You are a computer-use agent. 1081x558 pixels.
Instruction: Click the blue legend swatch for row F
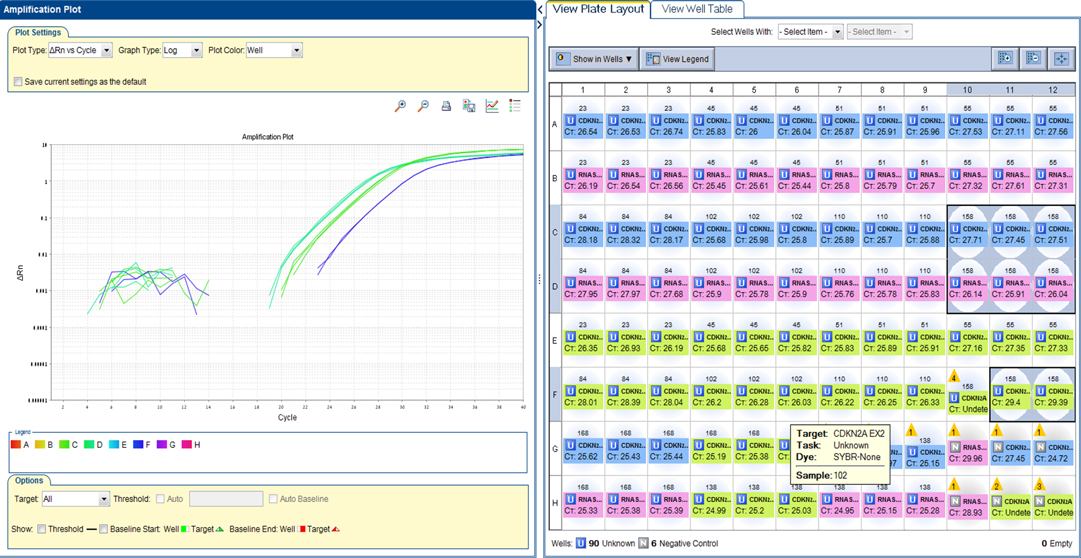[137, 444]
